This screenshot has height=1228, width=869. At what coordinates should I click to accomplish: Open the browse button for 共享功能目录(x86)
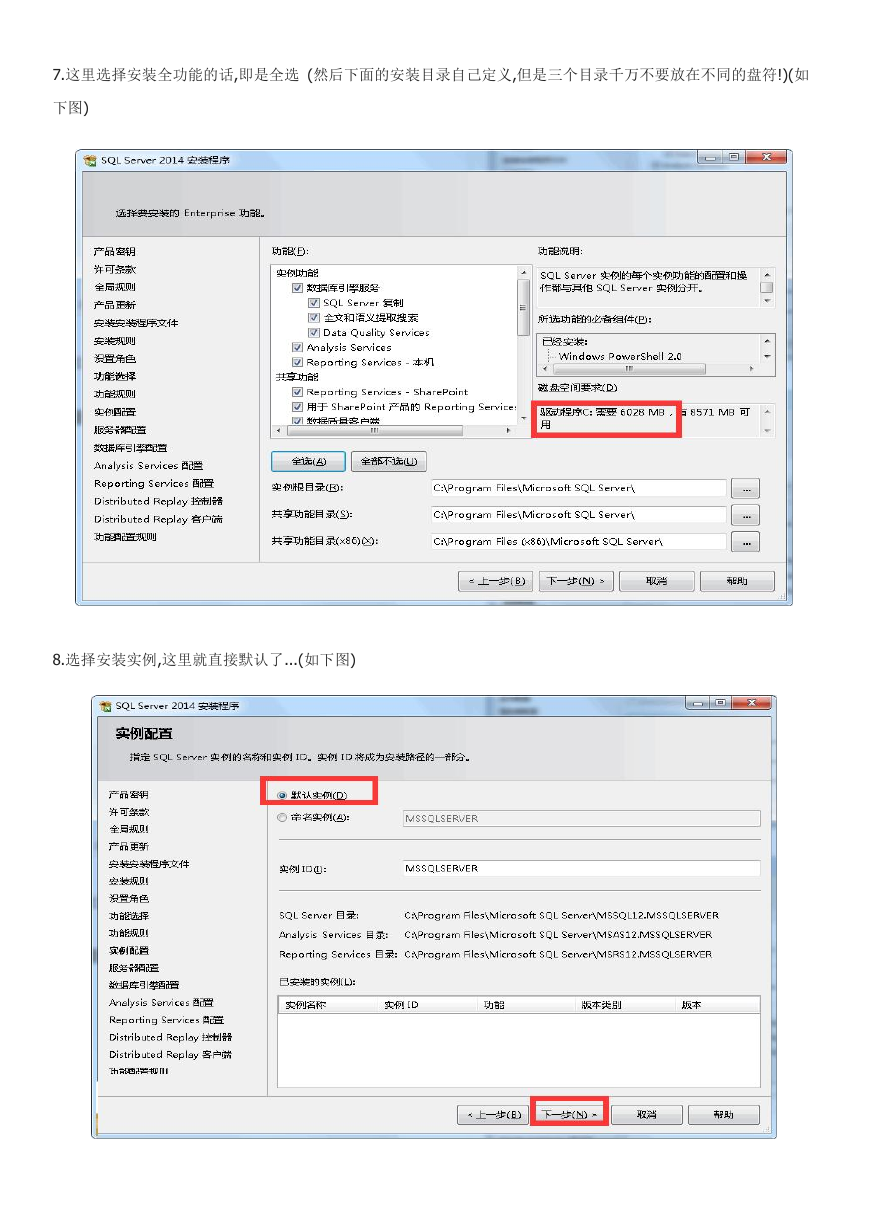point(745,541)
